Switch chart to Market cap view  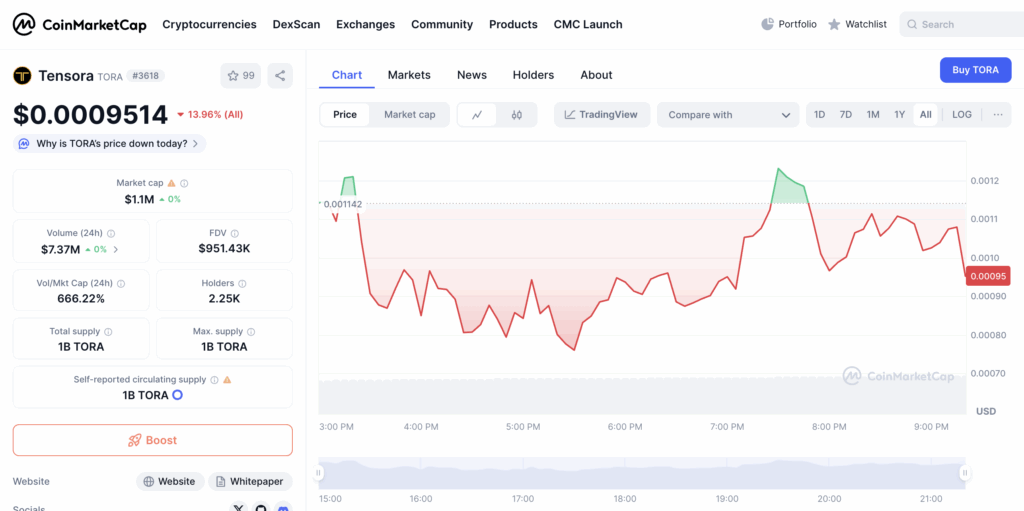[409, 115]
